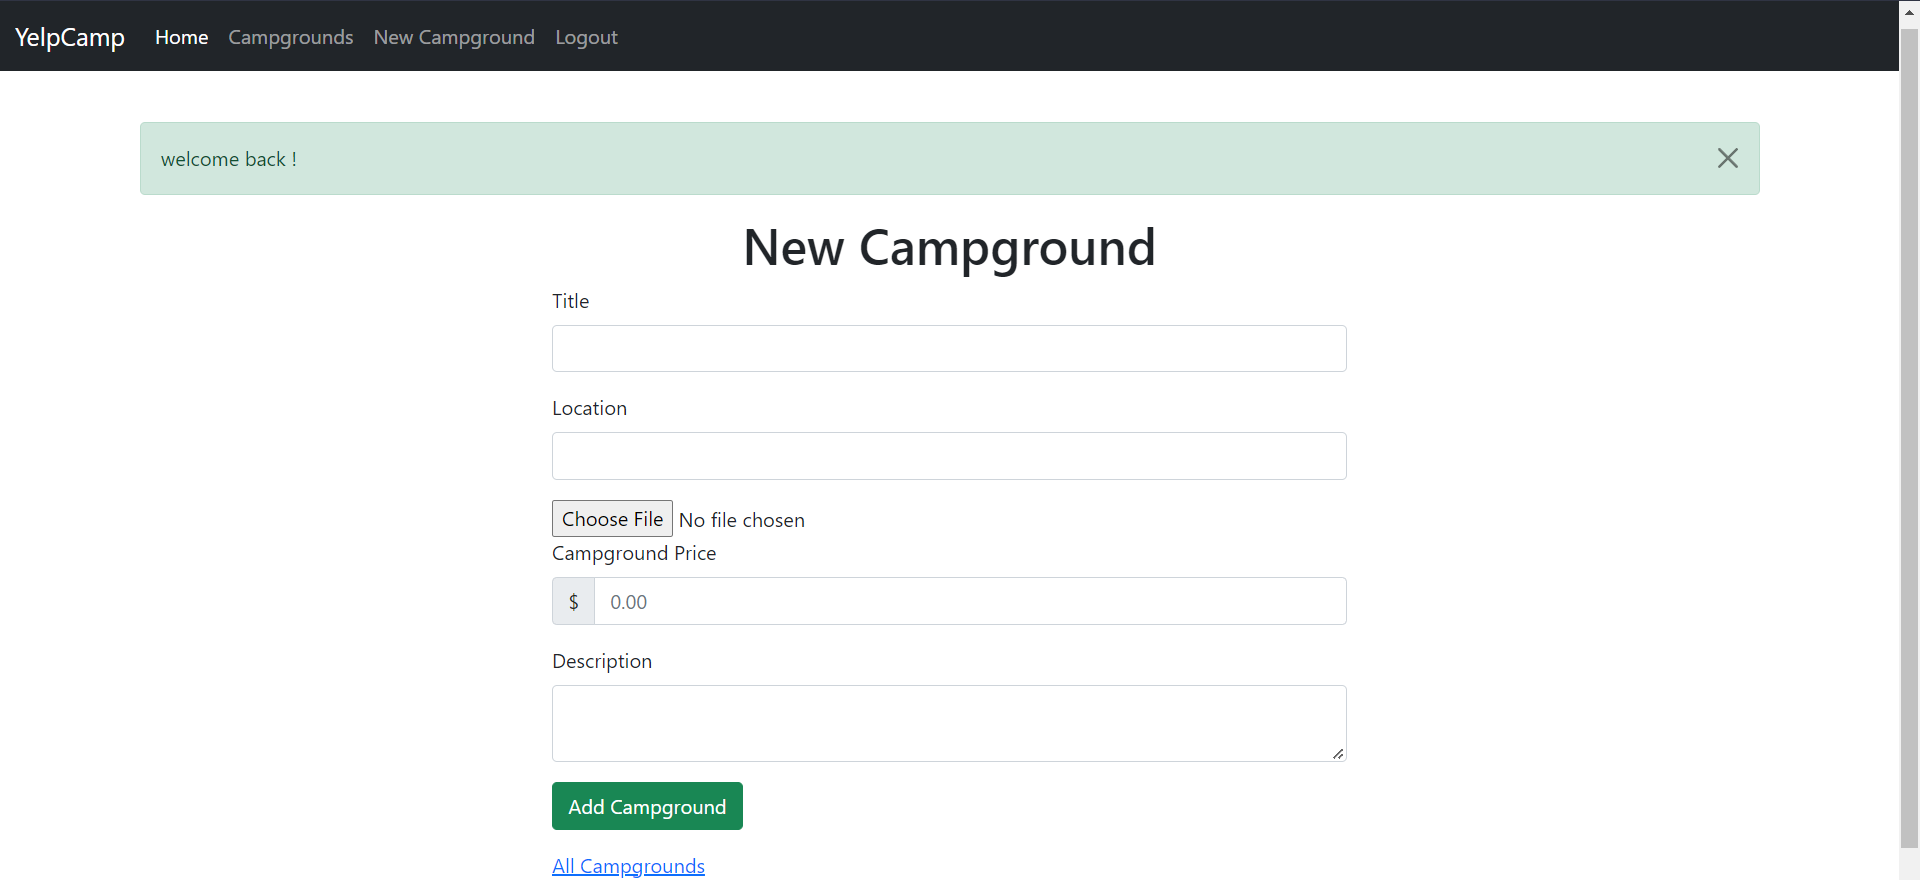Log out using the Logout link
The image size is (1920, 880).
[x=586, y=37]
